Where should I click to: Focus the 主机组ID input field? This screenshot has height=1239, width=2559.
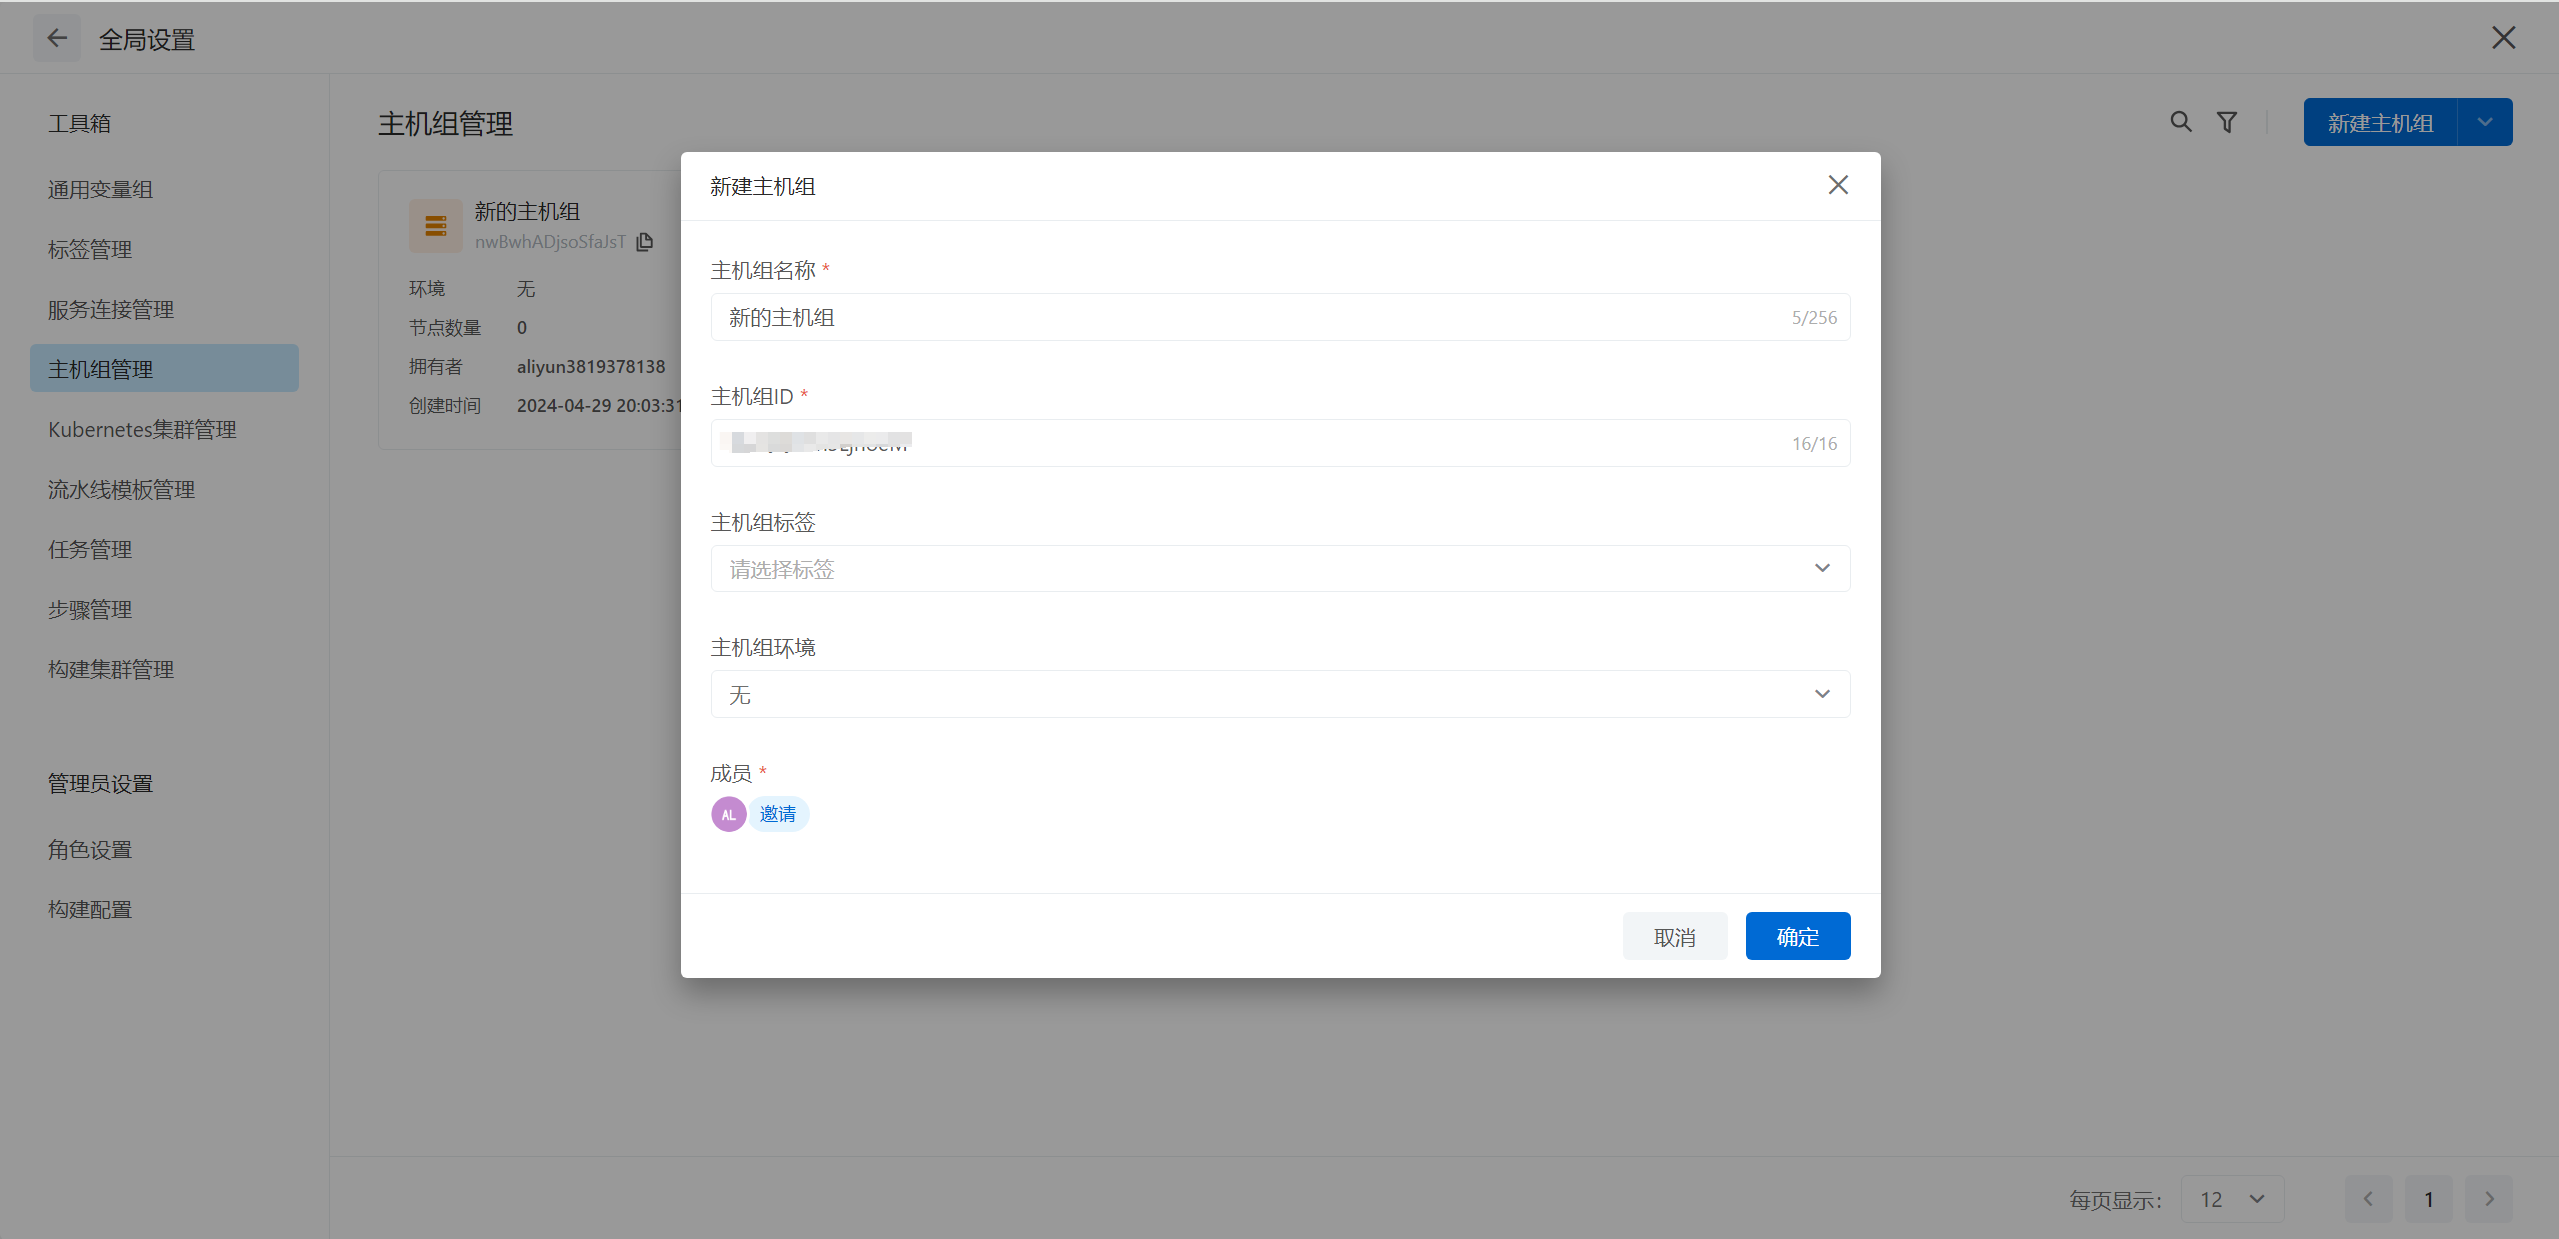[x=1280, y=443]
